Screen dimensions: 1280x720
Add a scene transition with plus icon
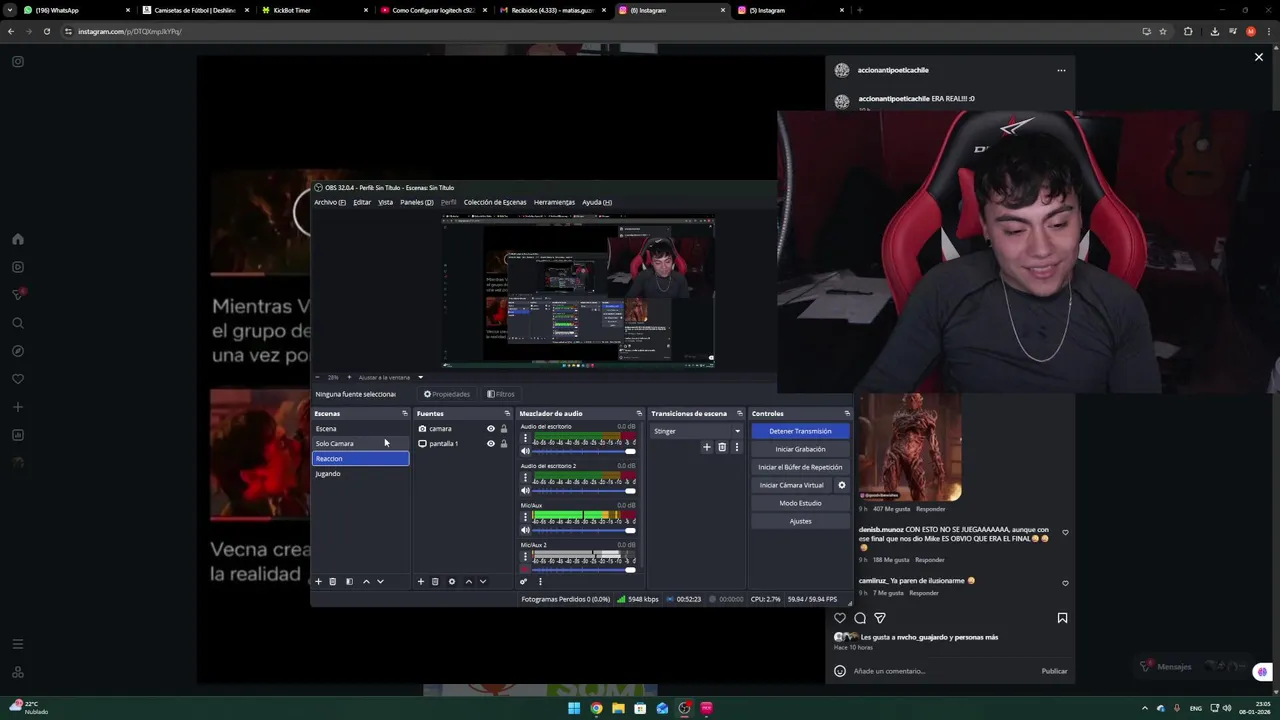pos(707,447)
